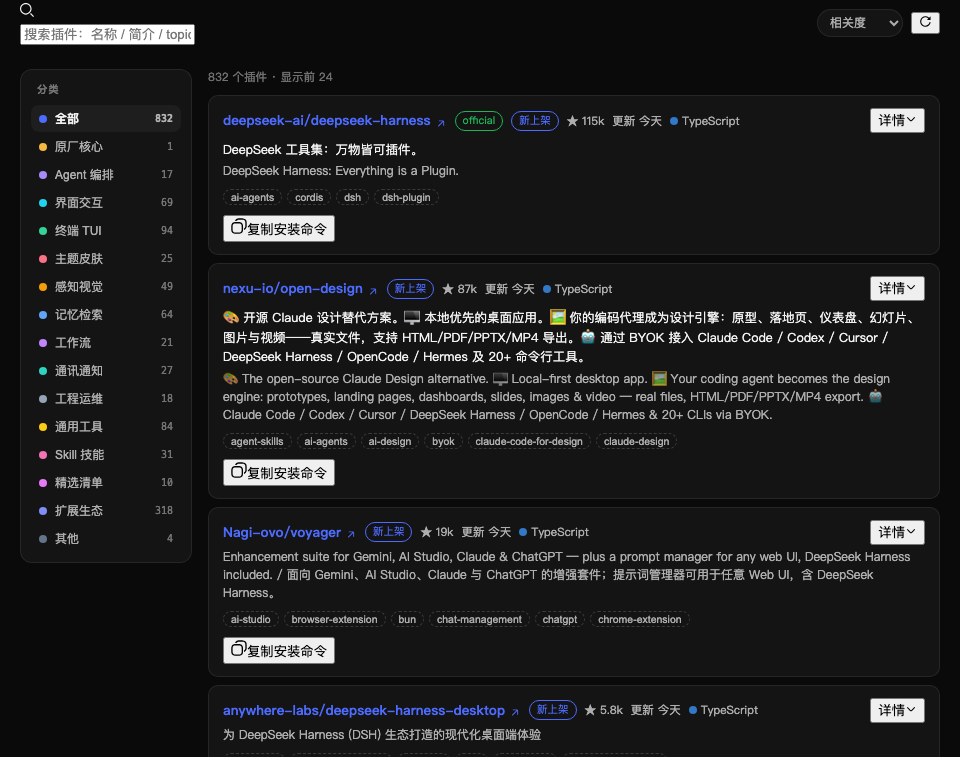The height and width of the screenshot is (757, 960).
Task: Click the chatgpt tag
Action: (x=560, y=619)
